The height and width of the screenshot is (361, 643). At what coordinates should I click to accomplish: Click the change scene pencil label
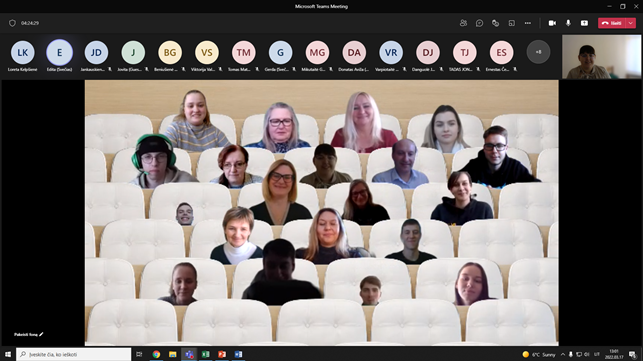tap(28, 334)
